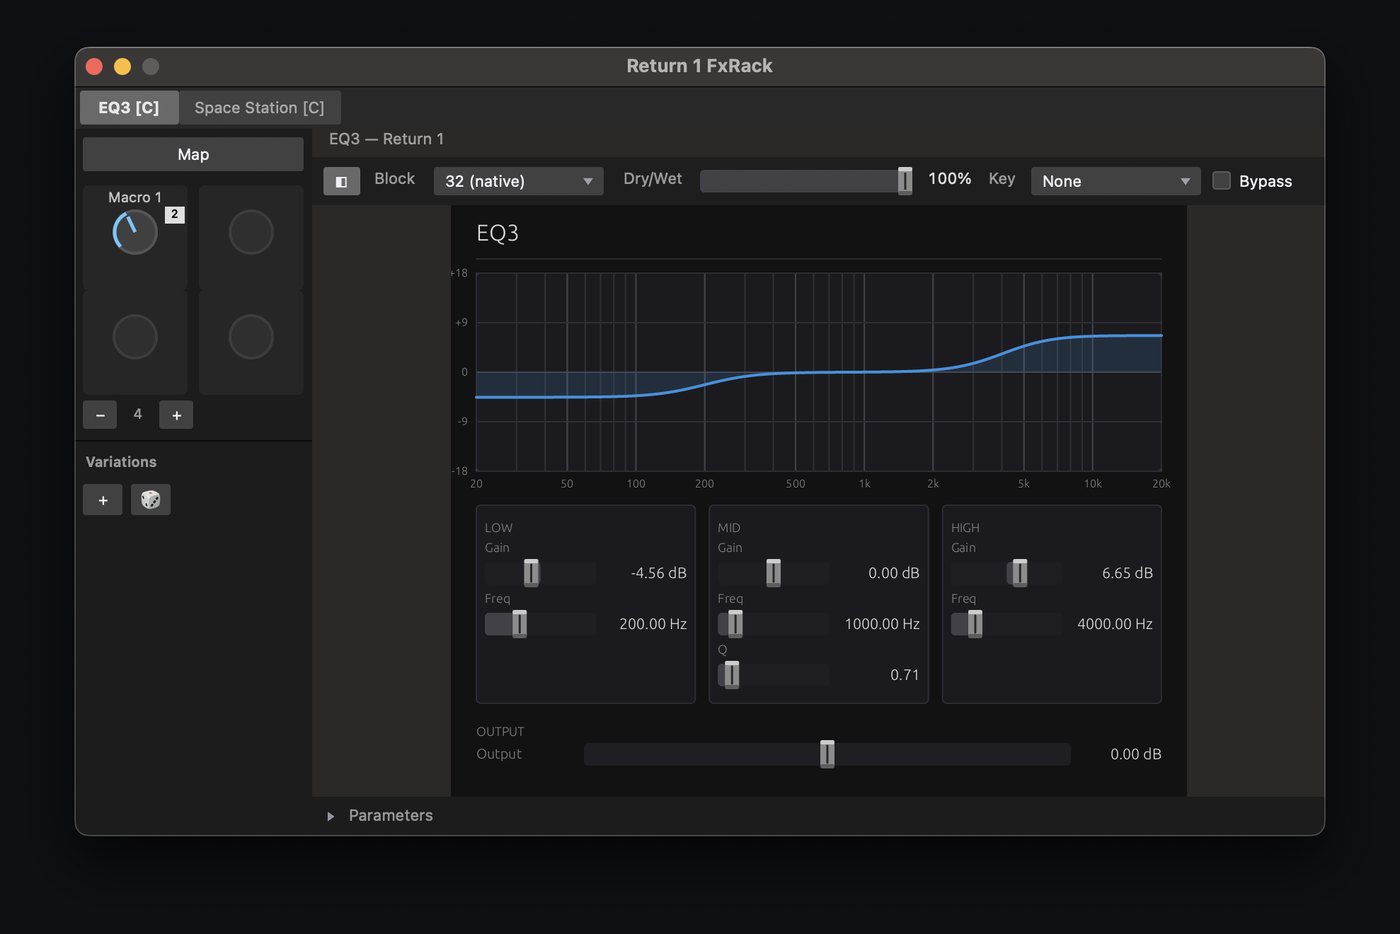Click the Output level slider handle
Viewport: 1400px width, 934px height.
click(827, 754)
